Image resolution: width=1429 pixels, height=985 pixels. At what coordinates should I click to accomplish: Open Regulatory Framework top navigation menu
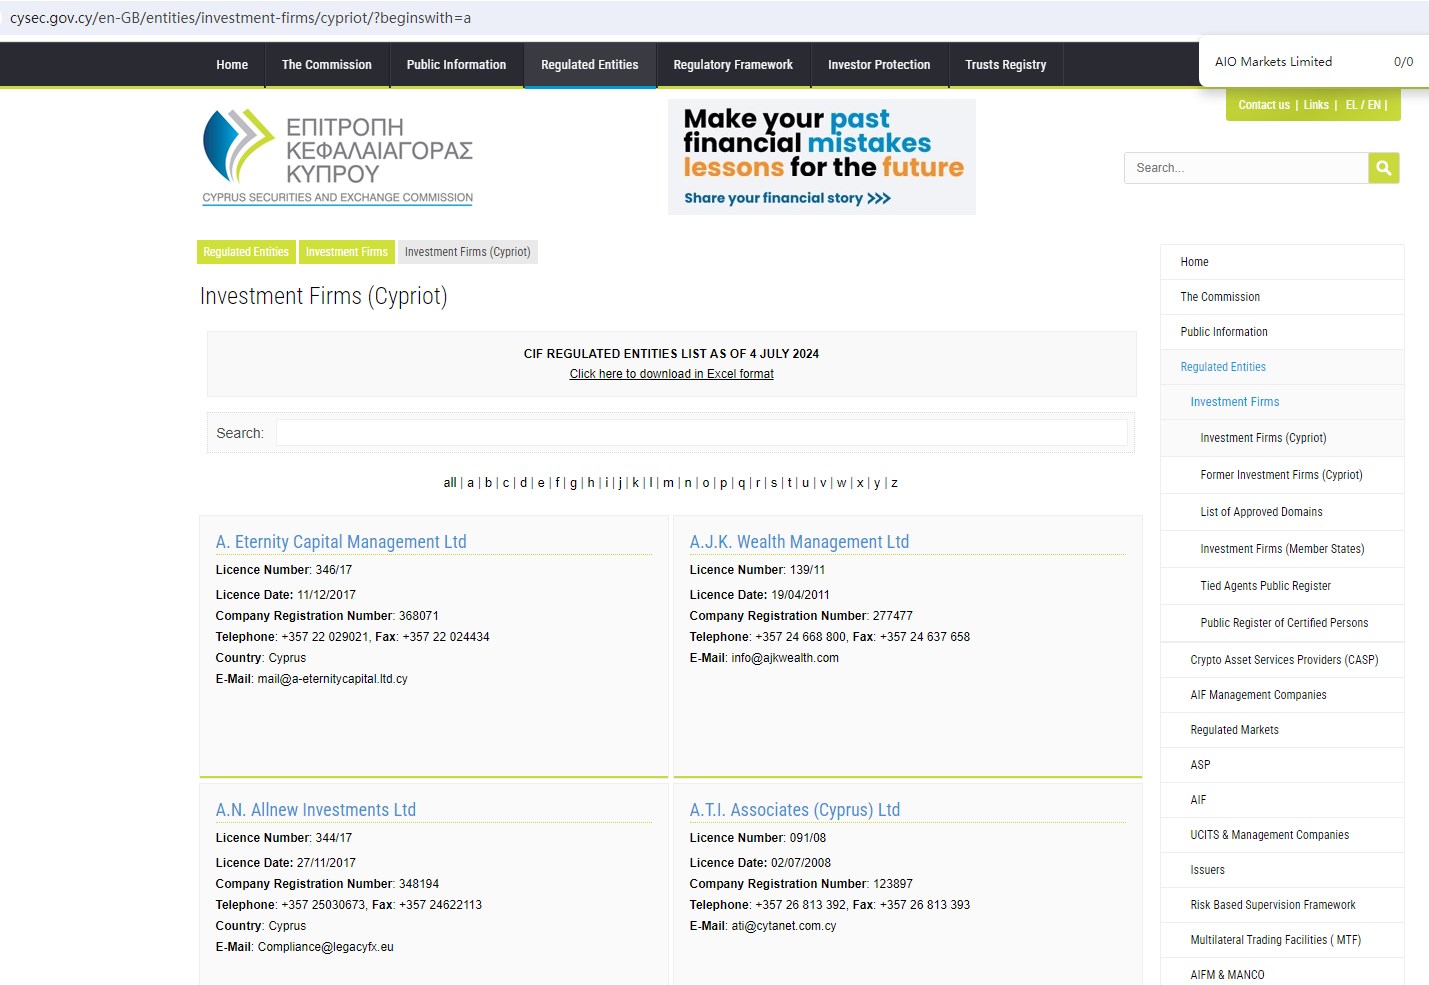733,65
